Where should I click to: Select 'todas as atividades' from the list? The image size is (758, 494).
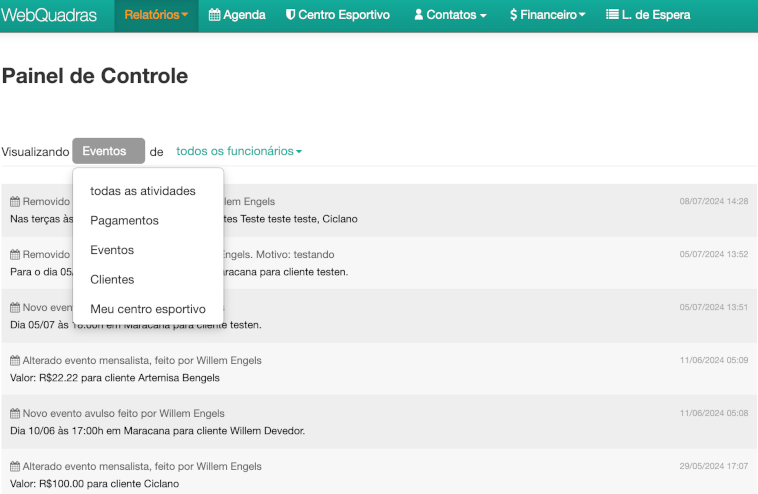point(143,191)
